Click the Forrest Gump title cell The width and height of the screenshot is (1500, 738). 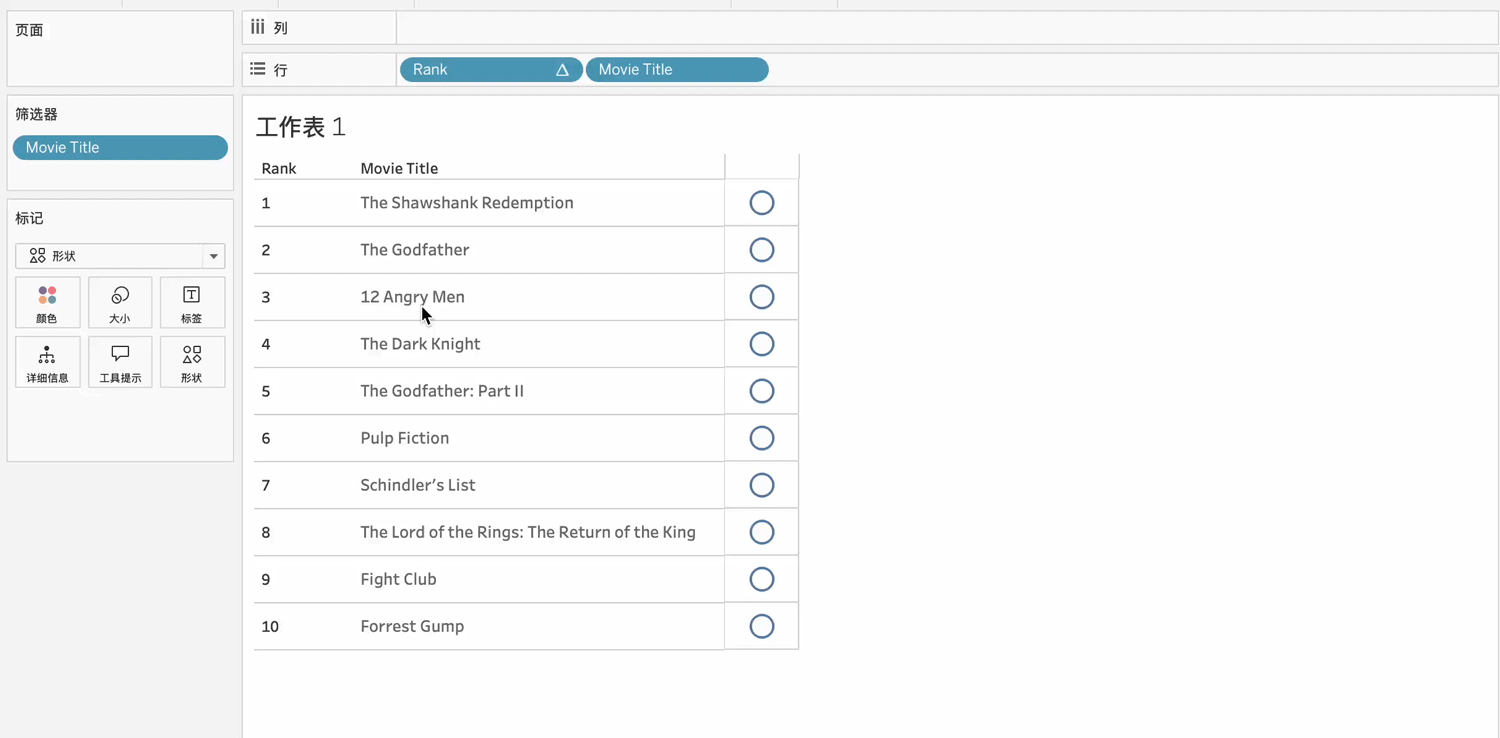pyautogui.click(x=412, y=626)
